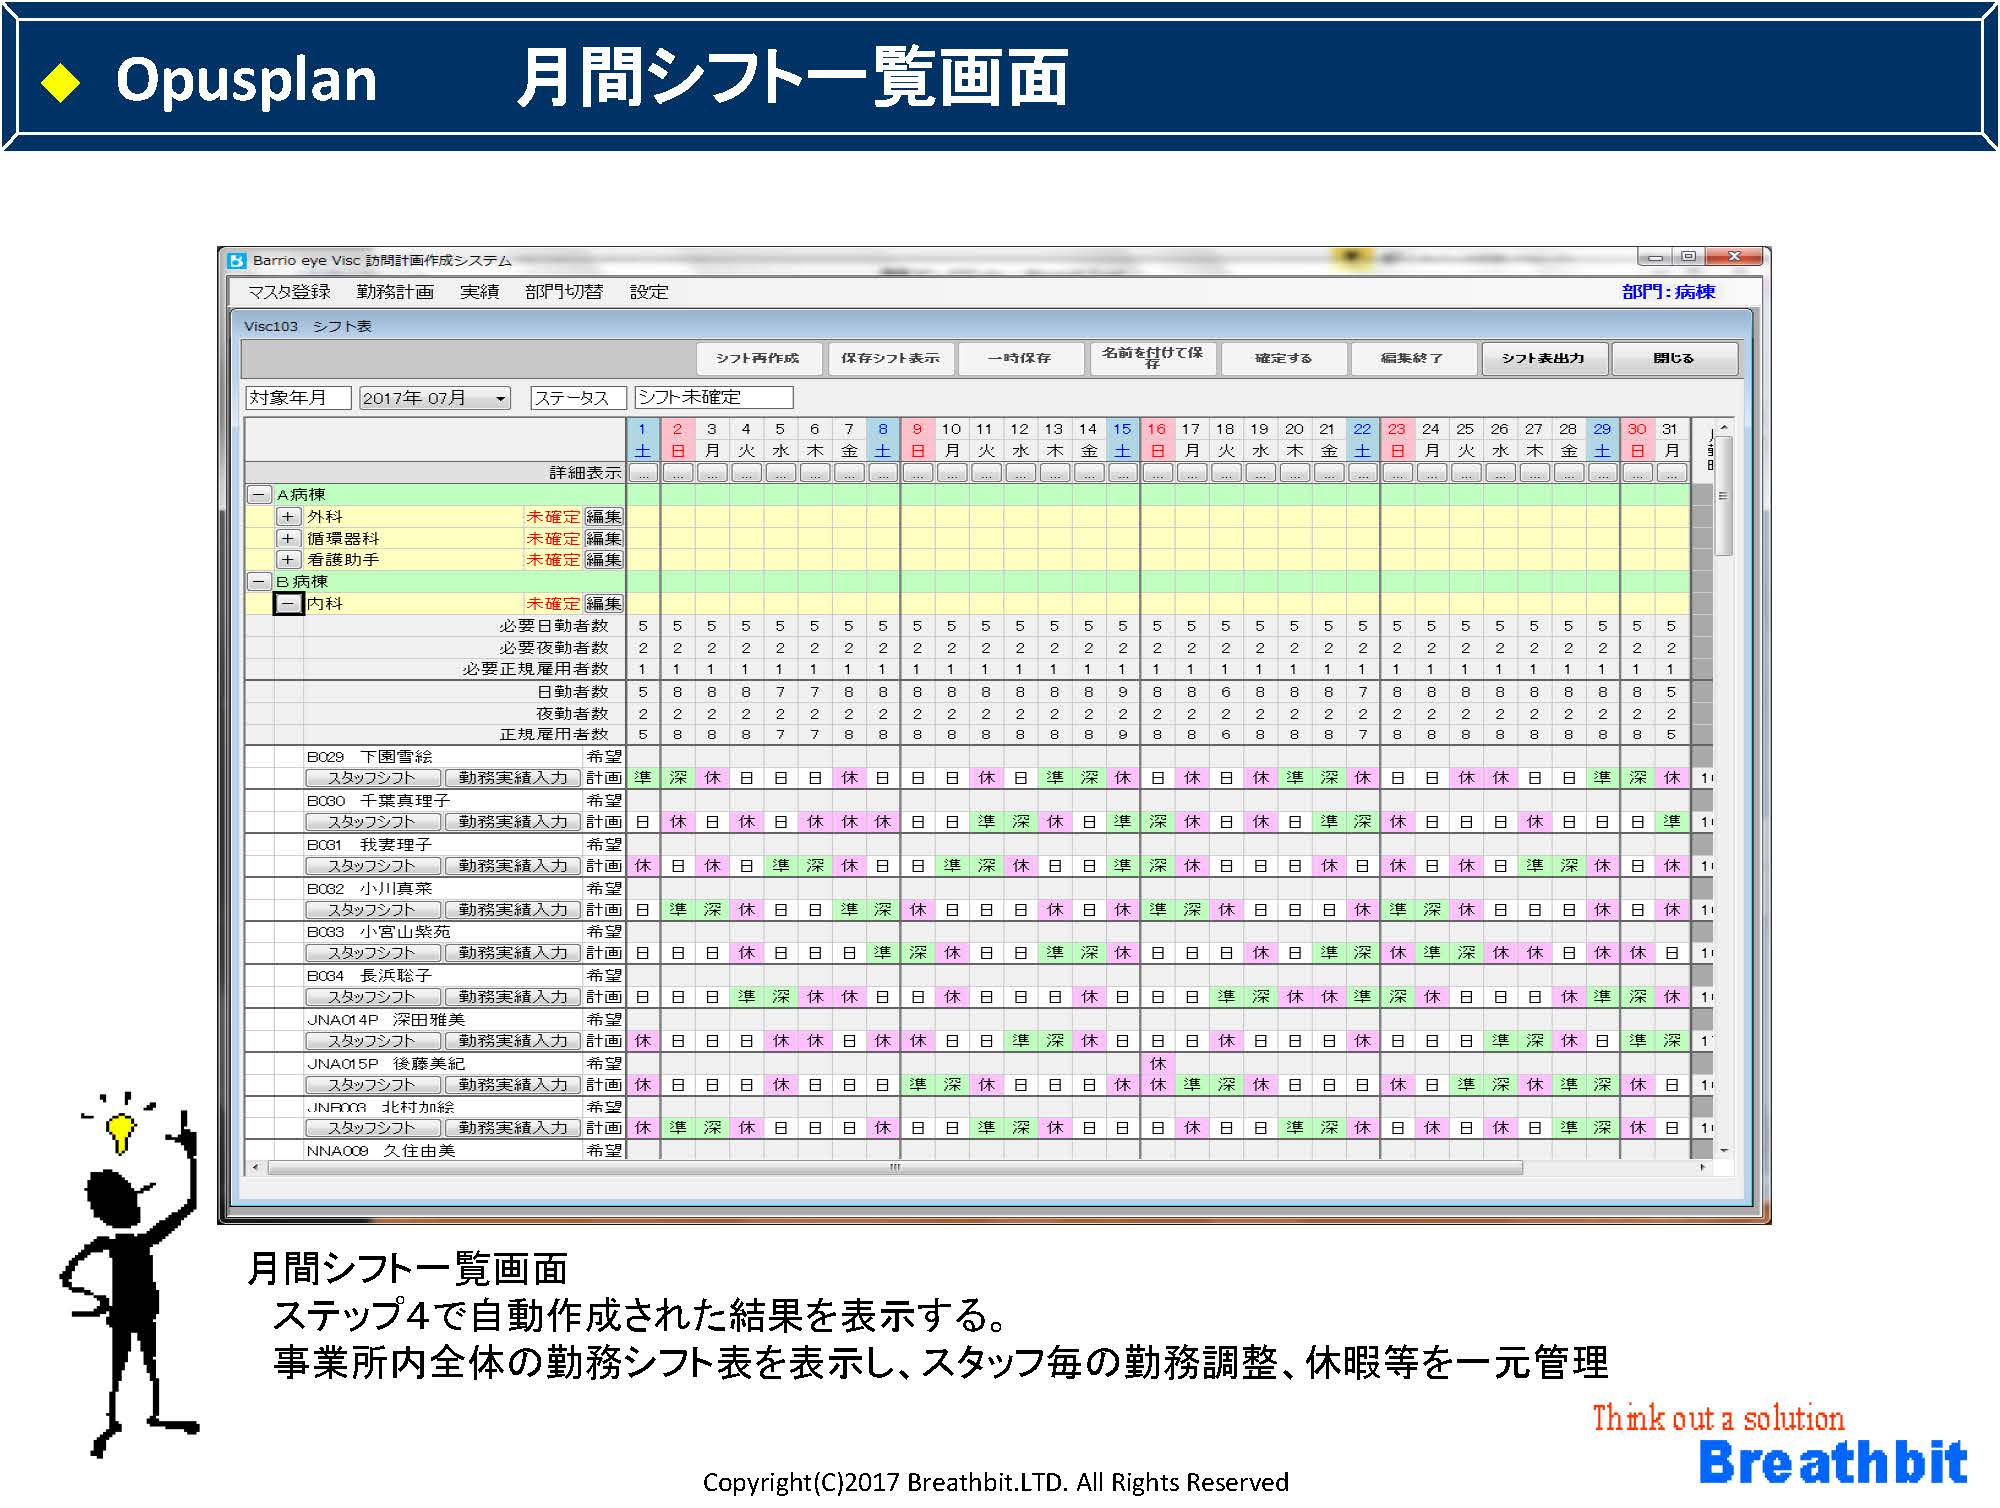The width and height of the screenshot is (2000, 1508).
Task: Click the horizontal scrollbar right arrow
Action: [x=1702, y=1167]
